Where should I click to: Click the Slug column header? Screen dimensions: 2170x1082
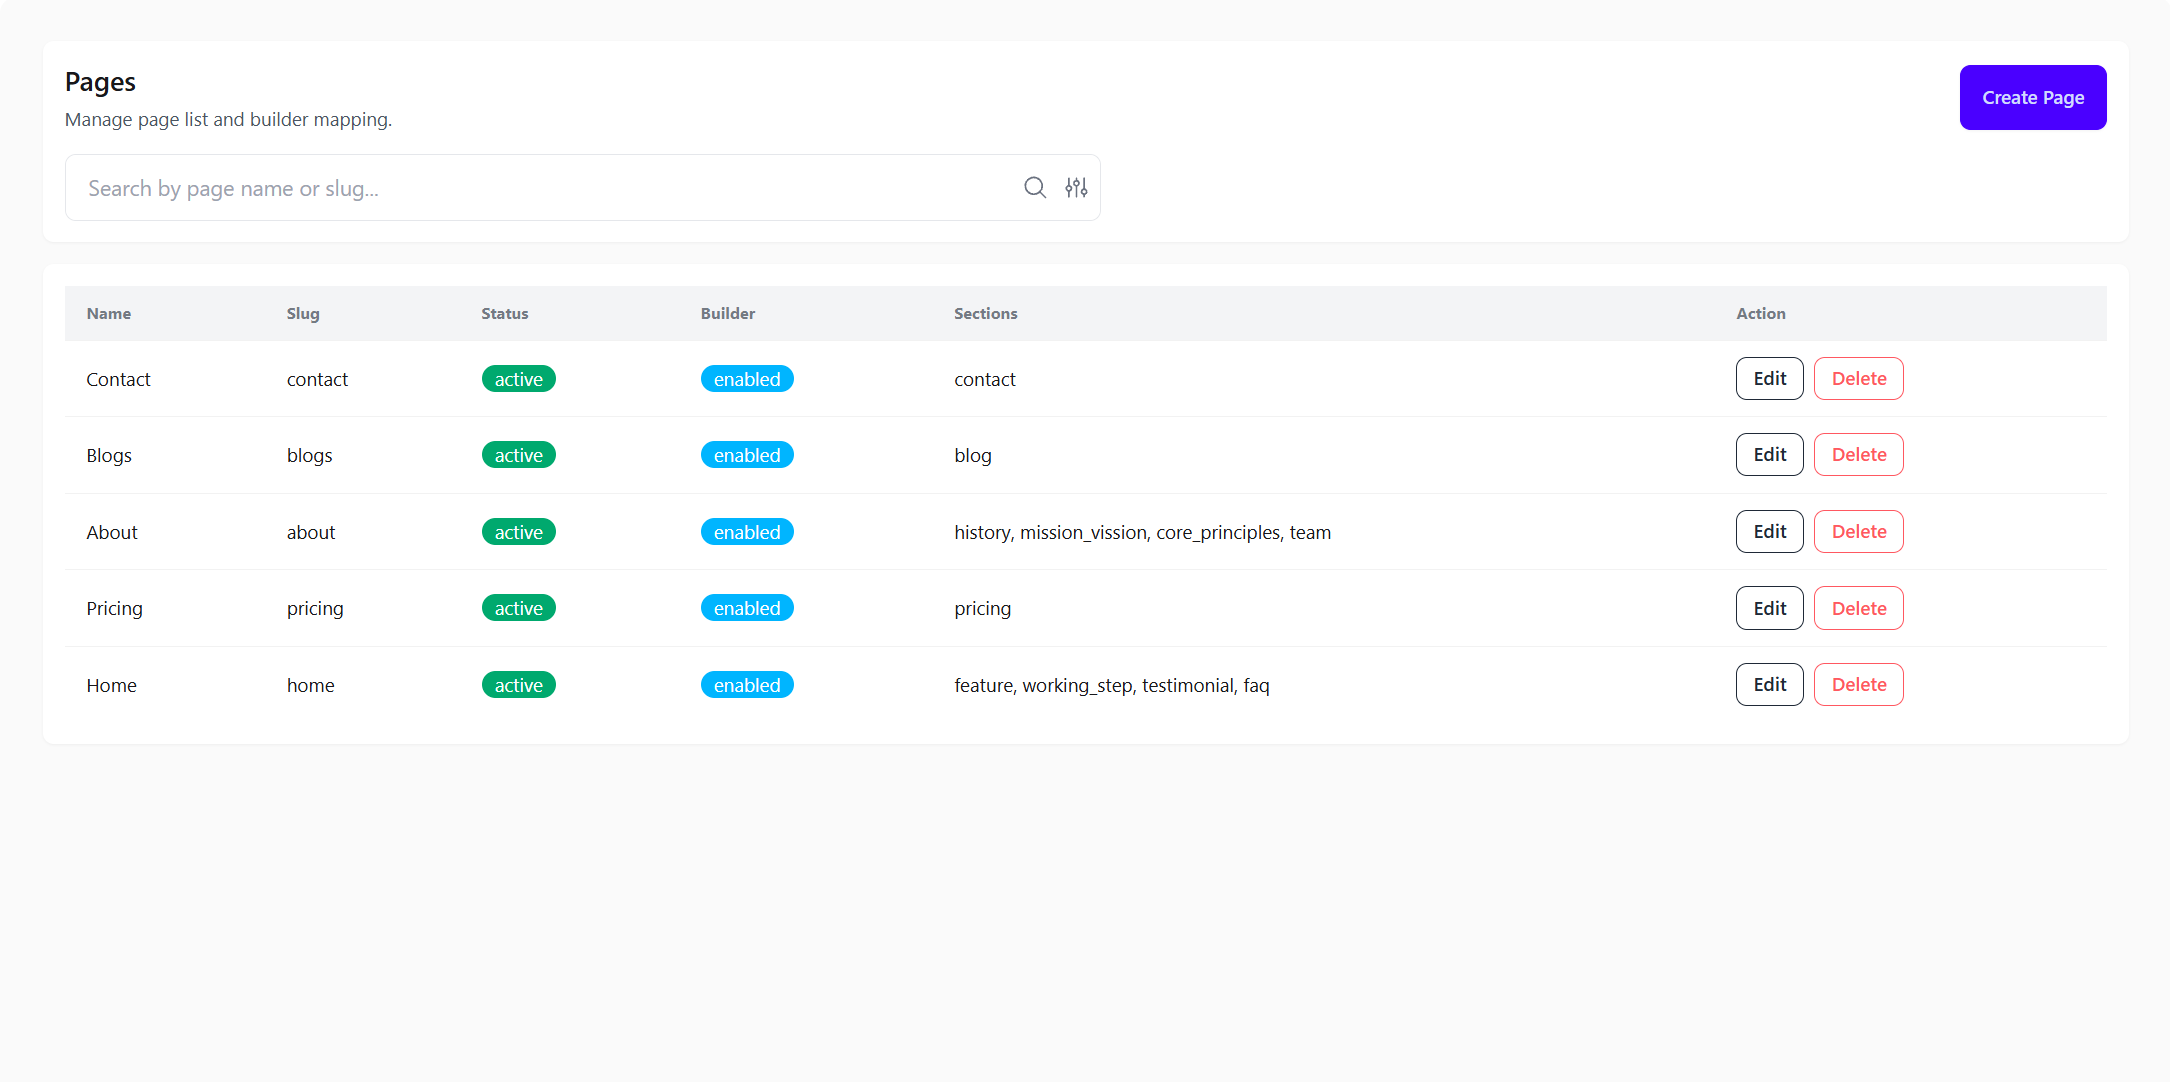303,313
